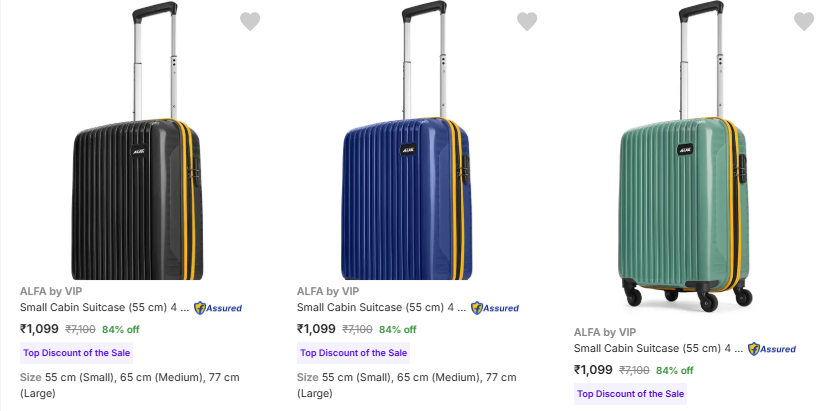Click ₹1,099 price on the black suitcase
This screenshot has width=828, height=411.
38,329
